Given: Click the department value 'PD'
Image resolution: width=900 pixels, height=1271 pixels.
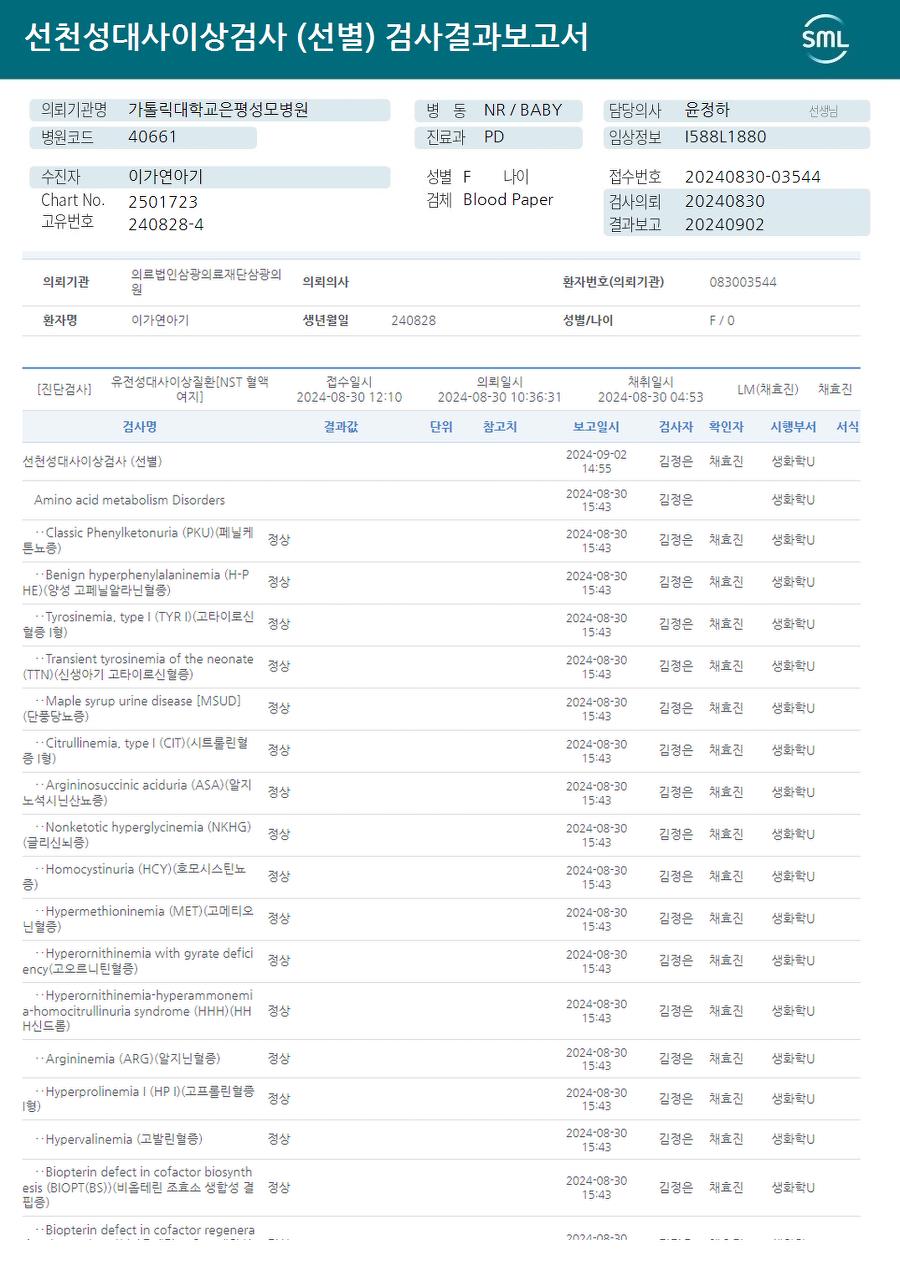Looking at the screenshot, I should (x=494, y=137).
